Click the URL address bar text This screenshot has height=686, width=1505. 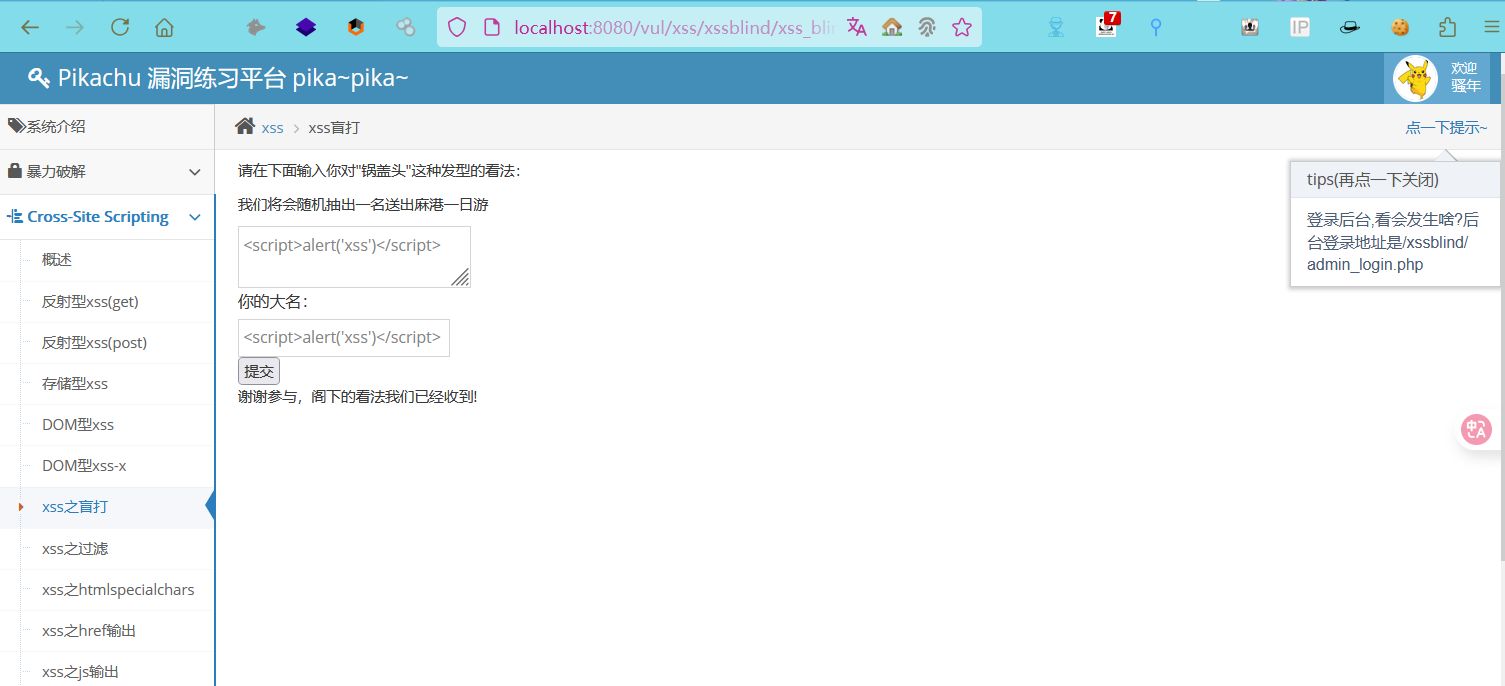coord(674,28)
